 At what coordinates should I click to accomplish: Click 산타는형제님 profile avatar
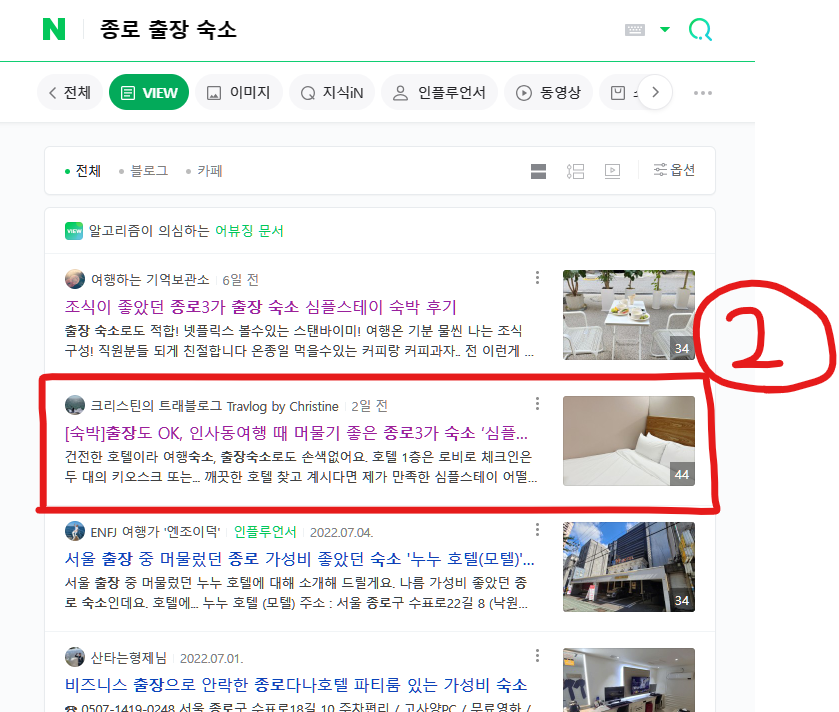coord(75,657)
